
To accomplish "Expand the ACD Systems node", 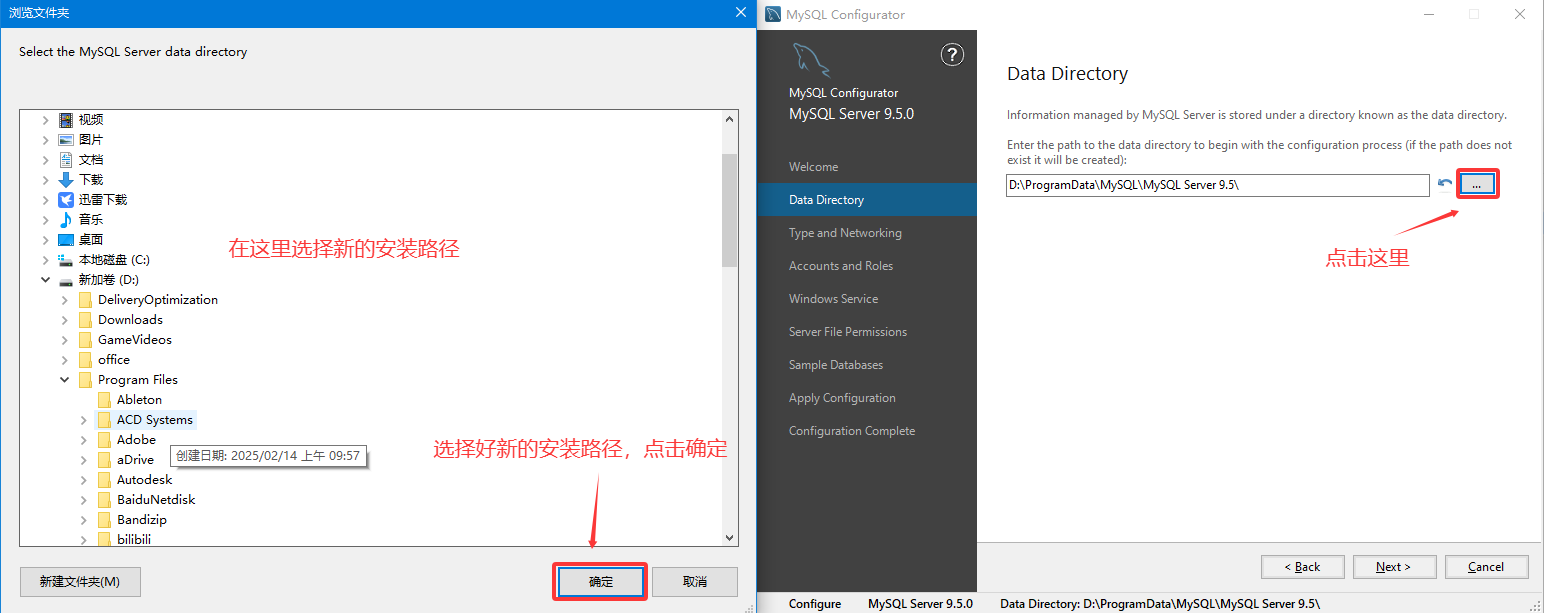I will pyautogui.click(x=84, y=420).
